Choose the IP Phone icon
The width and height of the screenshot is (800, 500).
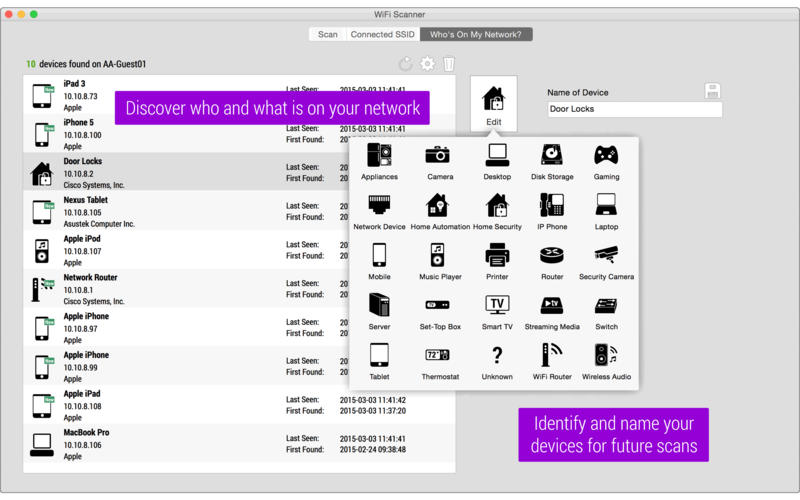552,205
